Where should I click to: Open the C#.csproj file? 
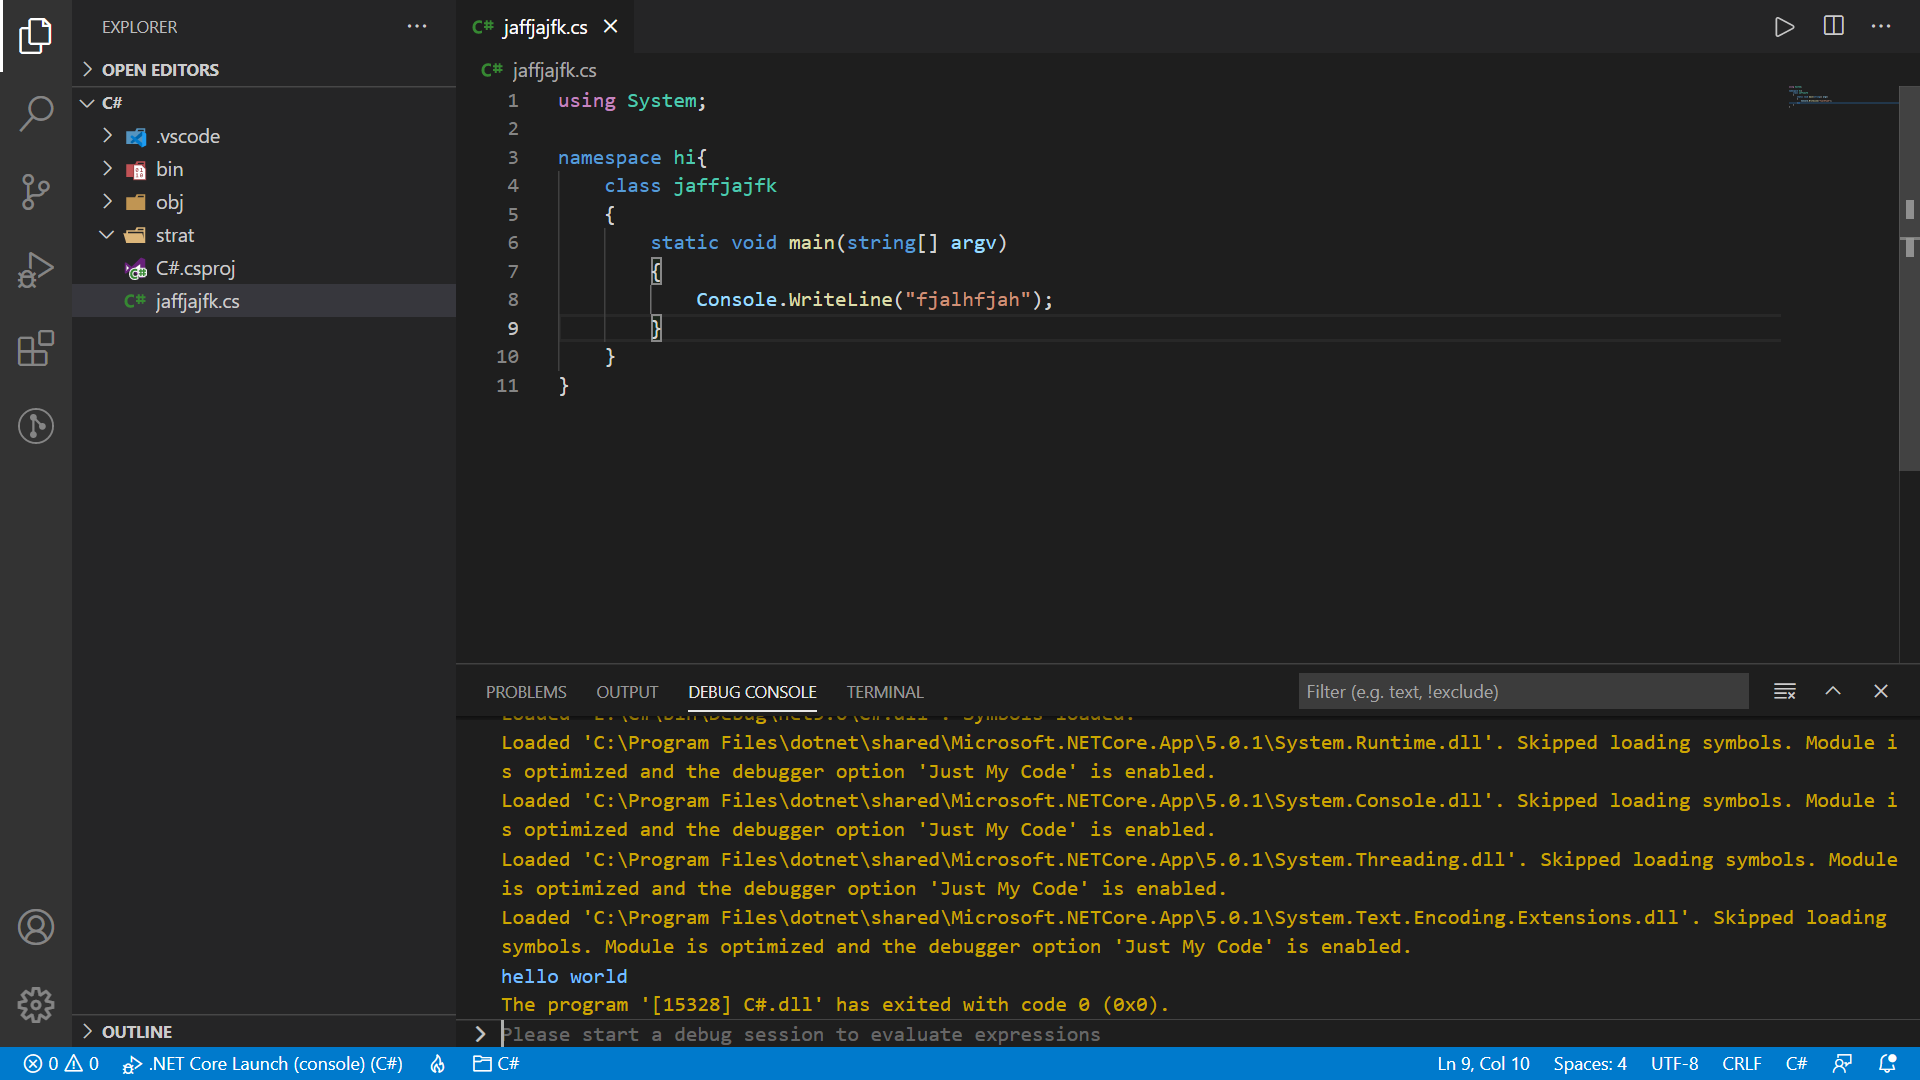(264, 268)
